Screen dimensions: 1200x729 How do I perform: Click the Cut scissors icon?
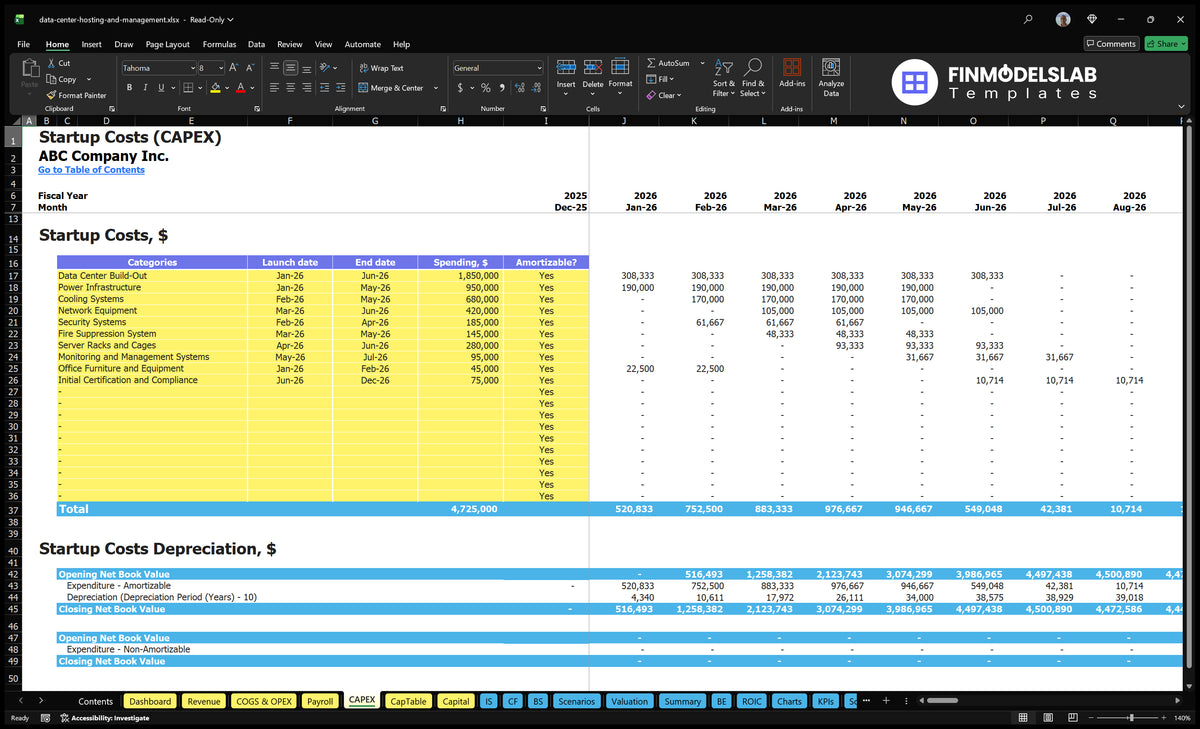[x=51, y=63]
